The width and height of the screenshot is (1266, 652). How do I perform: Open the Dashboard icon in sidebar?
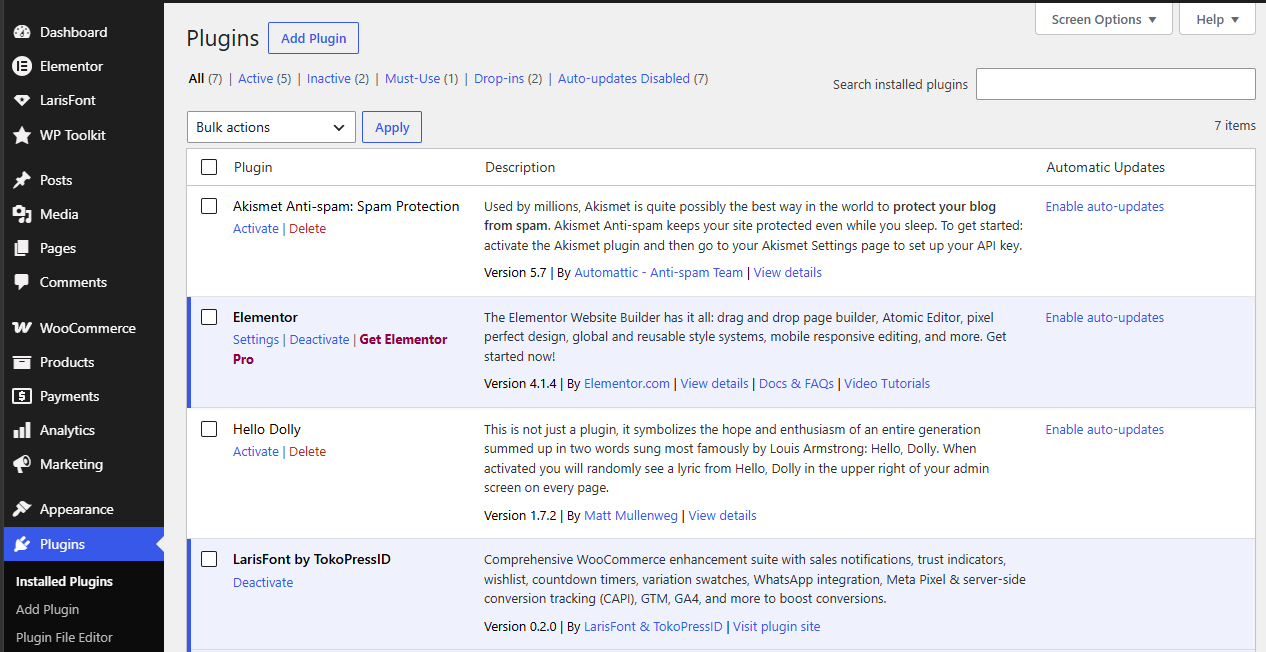pyautogui.click(x=22, y=32)
